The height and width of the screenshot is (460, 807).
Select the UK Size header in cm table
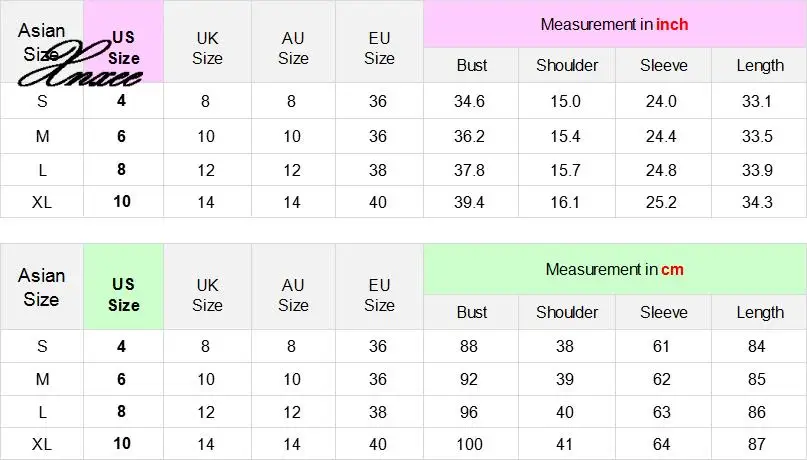[x=207, y=294]
